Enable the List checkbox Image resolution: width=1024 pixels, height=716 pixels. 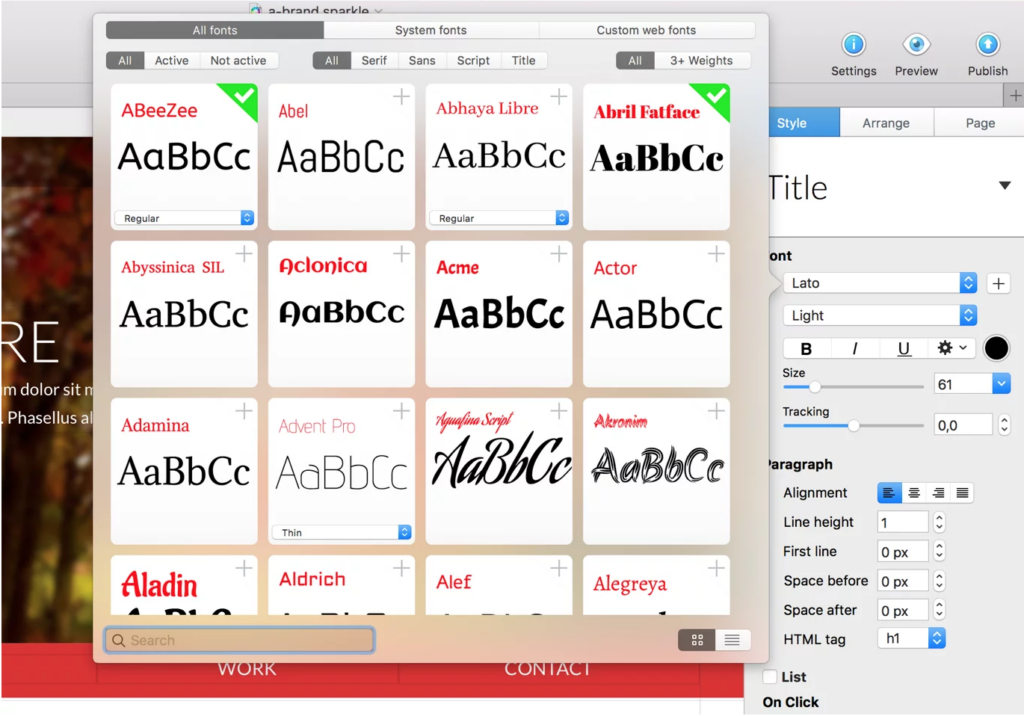point(770,677)
